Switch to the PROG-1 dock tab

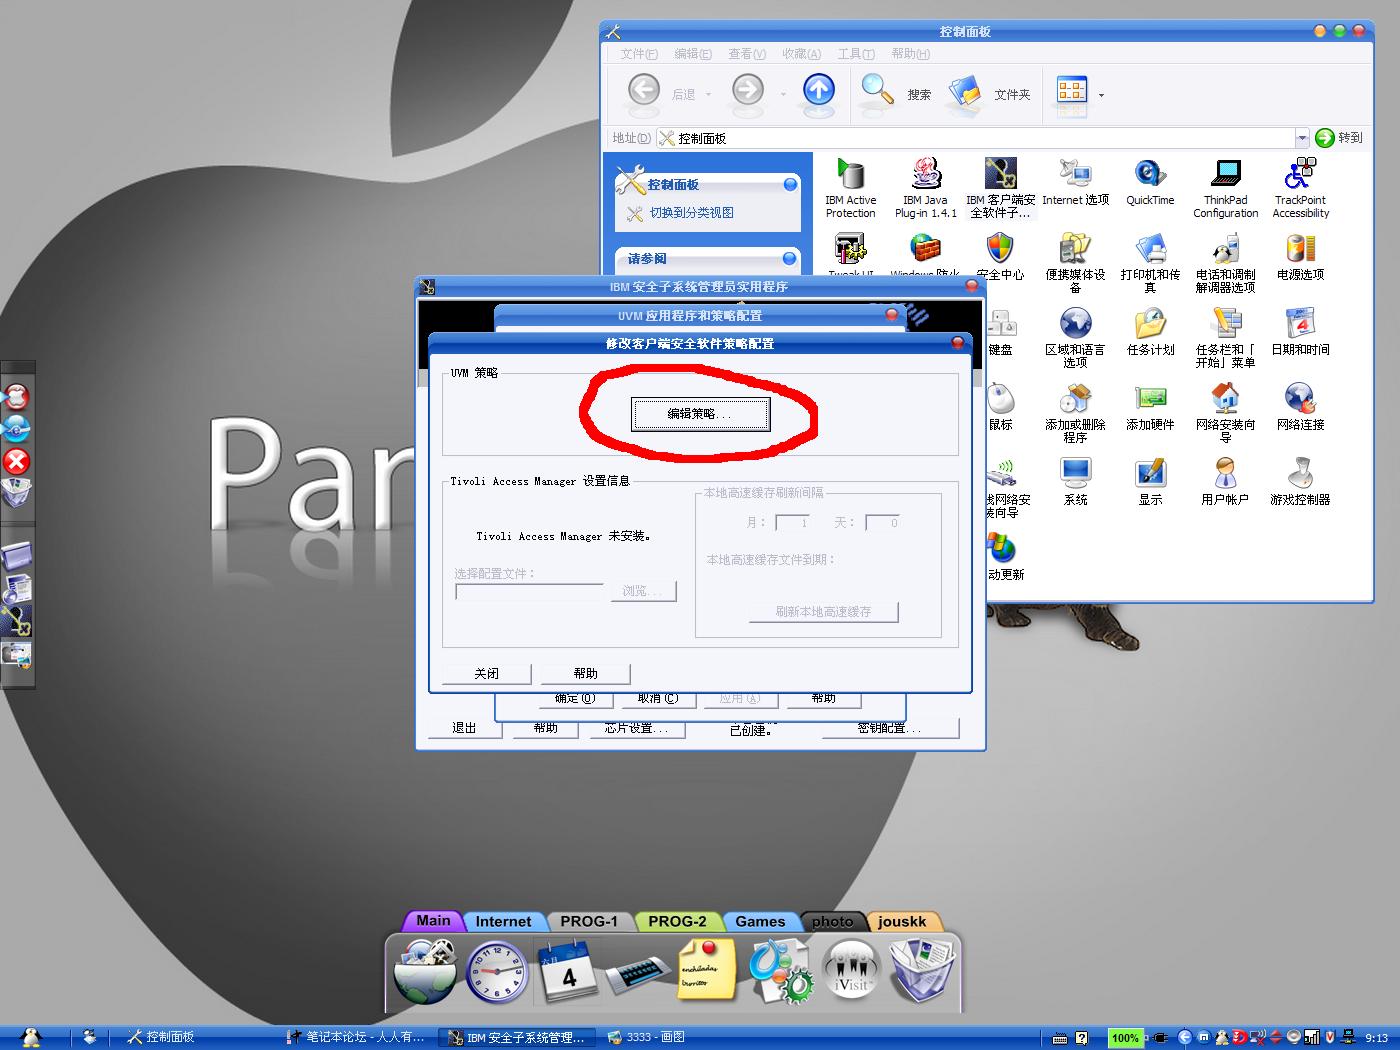(x=589, y=921)
